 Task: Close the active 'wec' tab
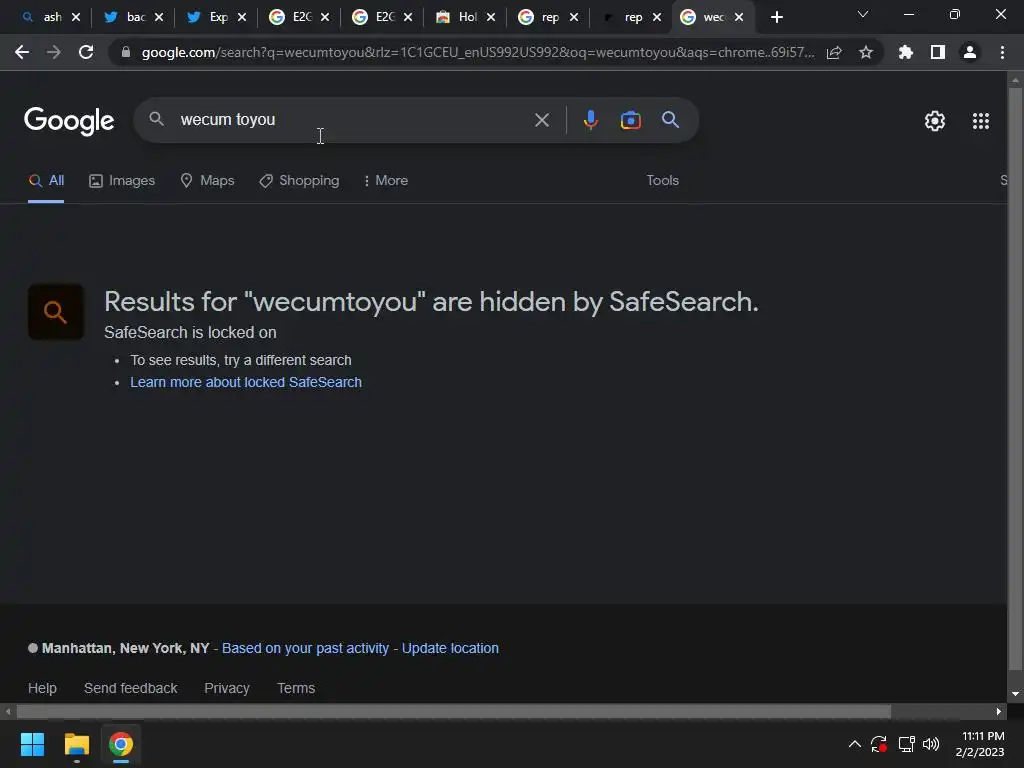pos(739,17)
